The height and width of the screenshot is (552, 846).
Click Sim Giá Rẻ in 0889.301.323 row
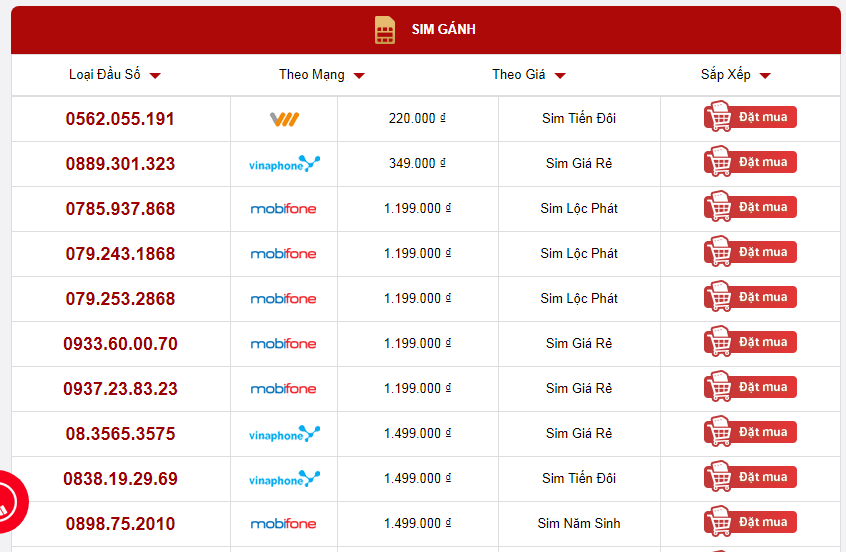(579, 163)
